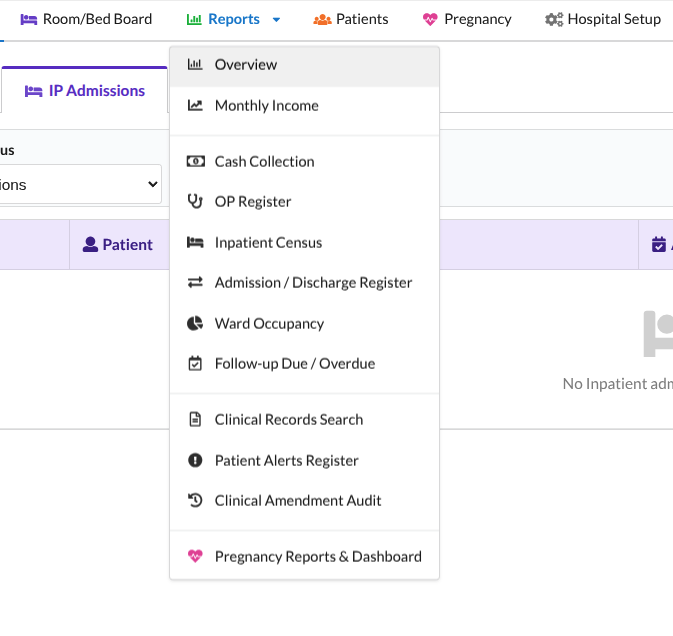Open Clinical Records Search
The width and height of the screenshot is (673, 636).
click(x=304, y=420)
